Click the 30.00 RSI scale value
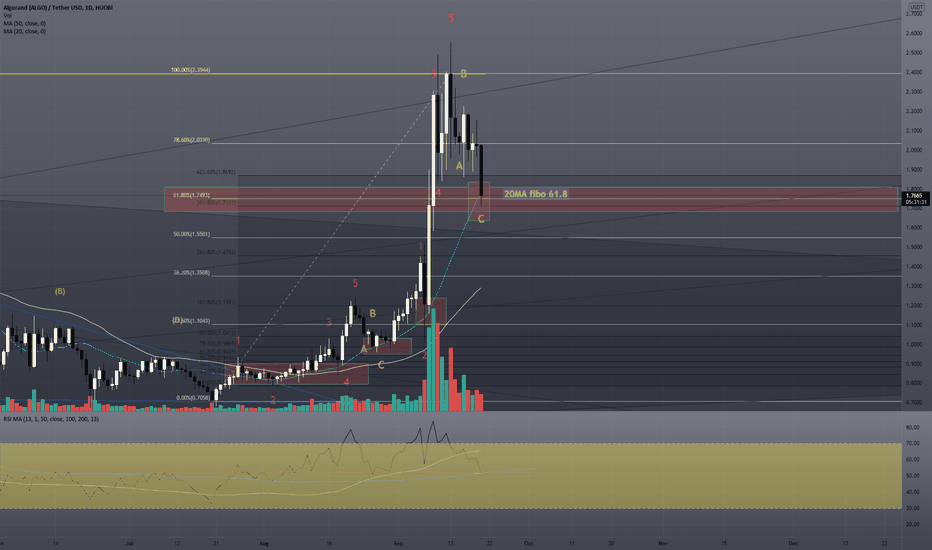 912,508
